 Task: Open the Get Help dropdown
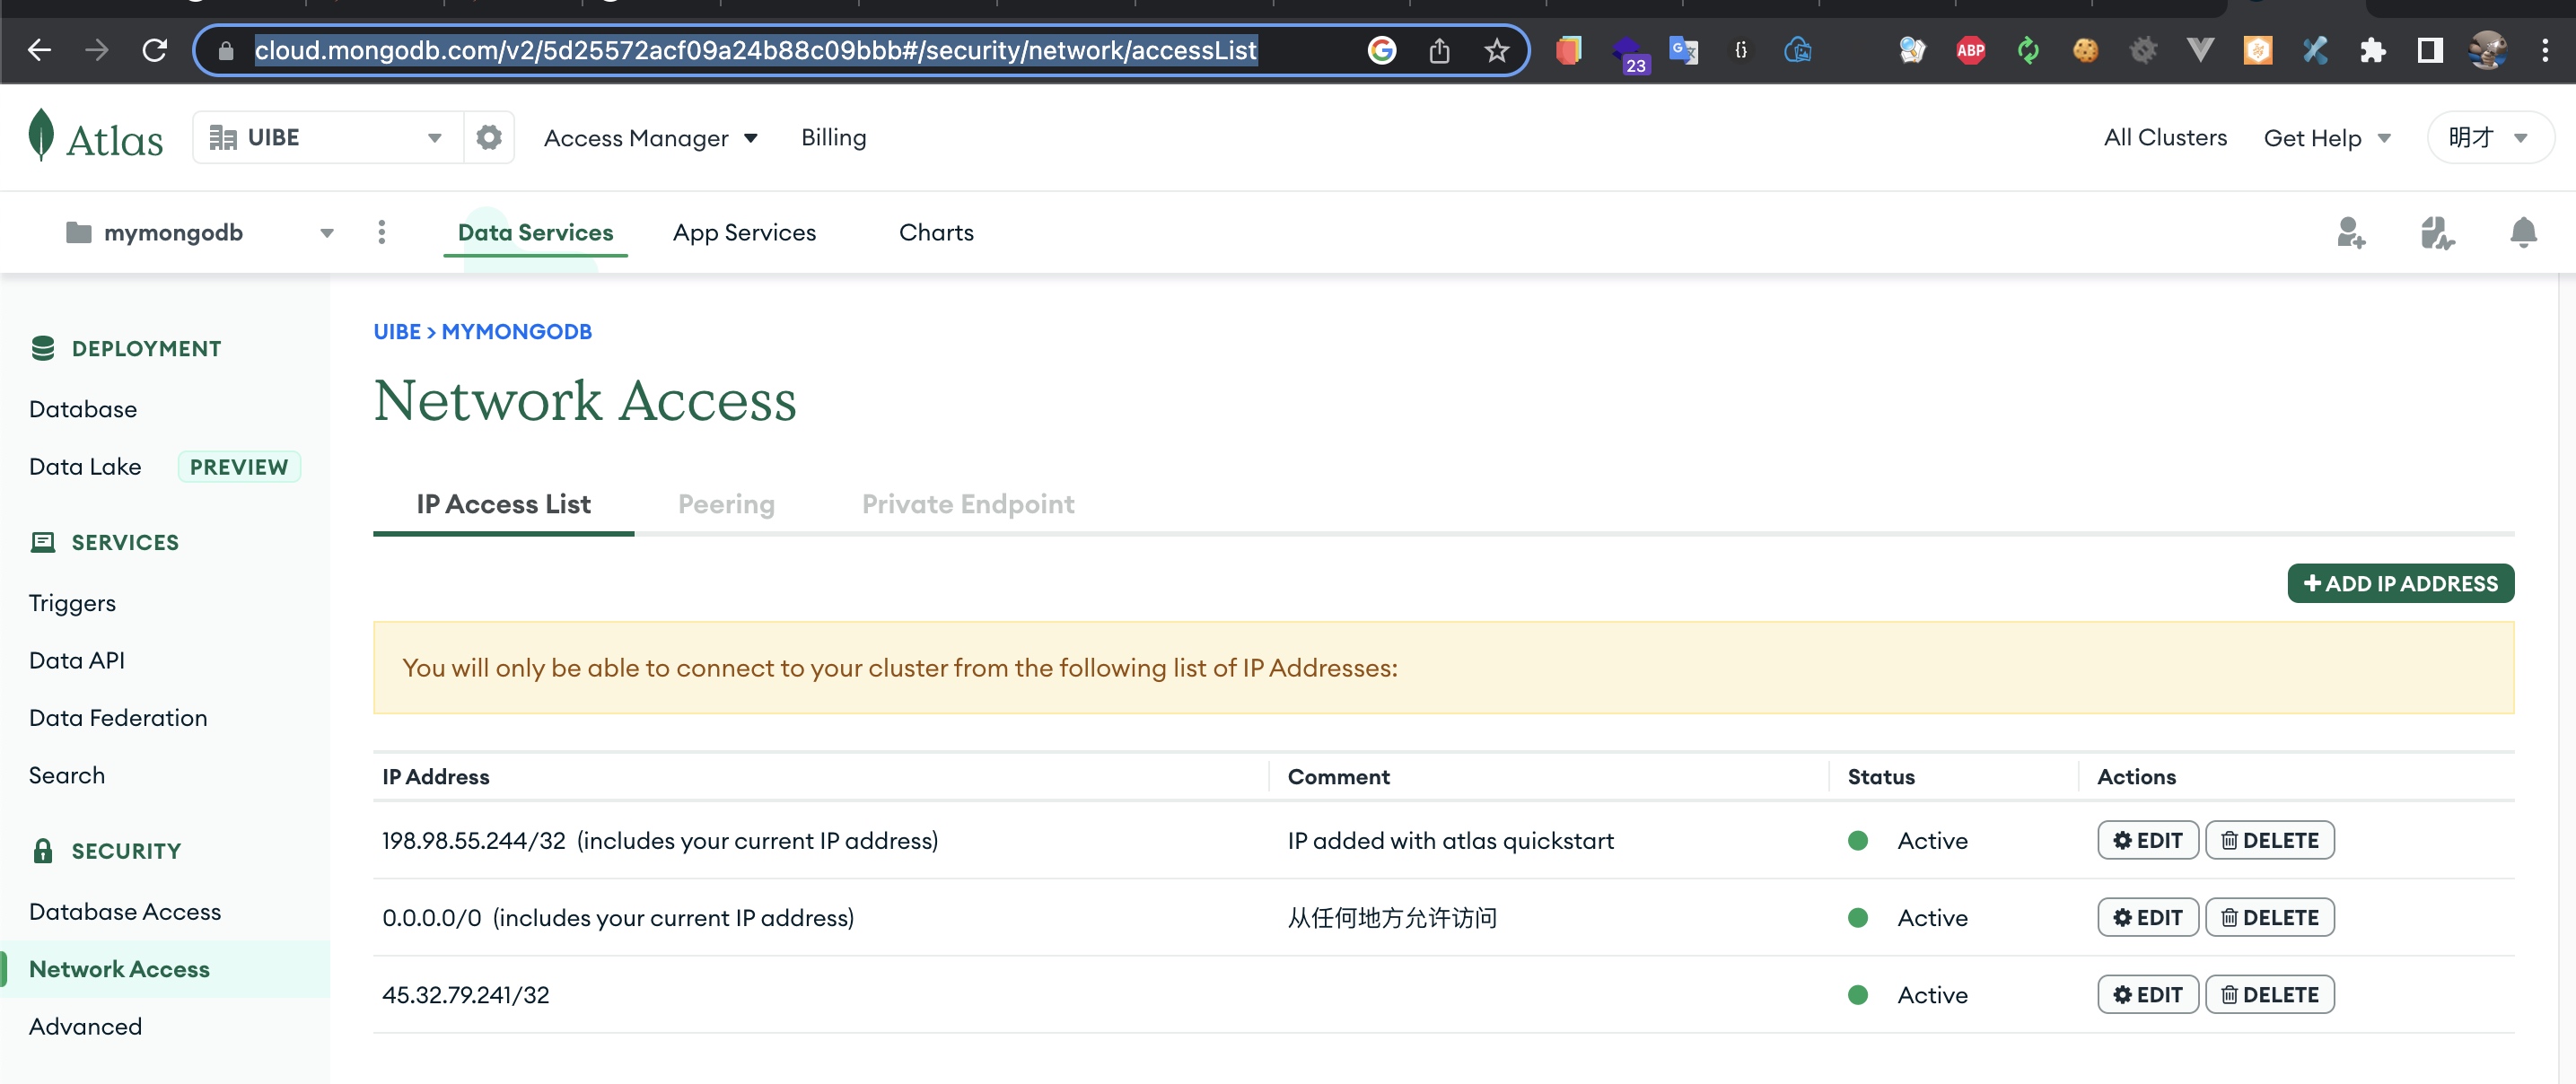2326,138
